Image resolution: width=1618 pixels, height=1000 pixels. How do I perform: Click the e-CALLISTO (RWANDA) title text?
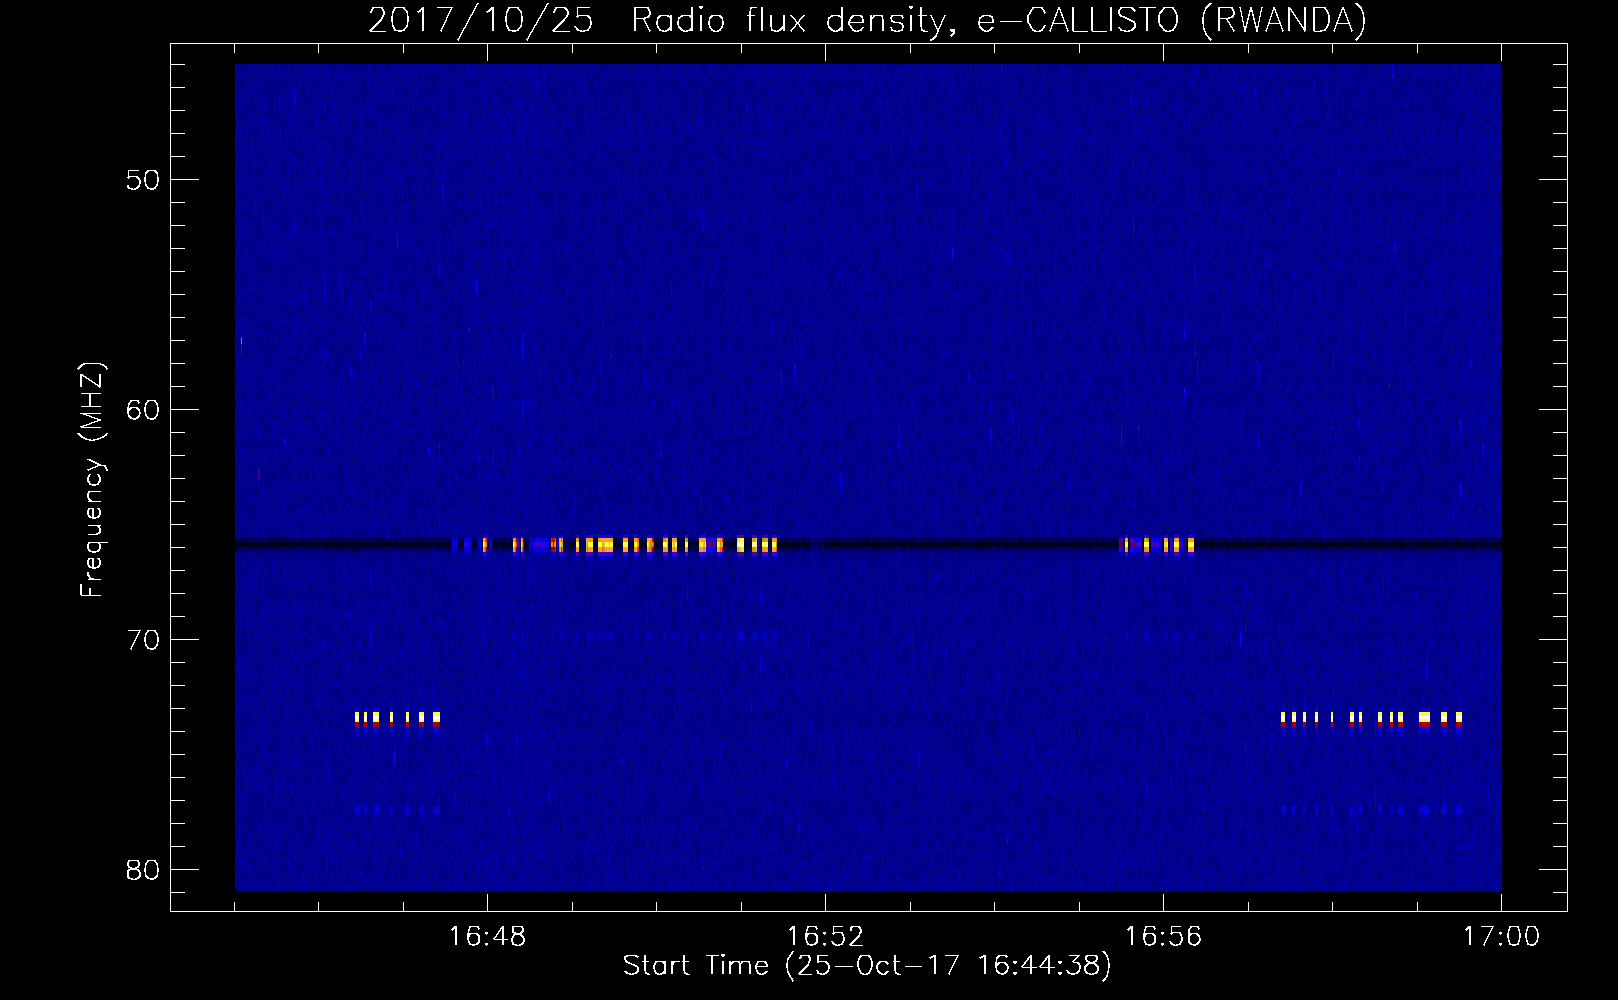click(1172, 20)
